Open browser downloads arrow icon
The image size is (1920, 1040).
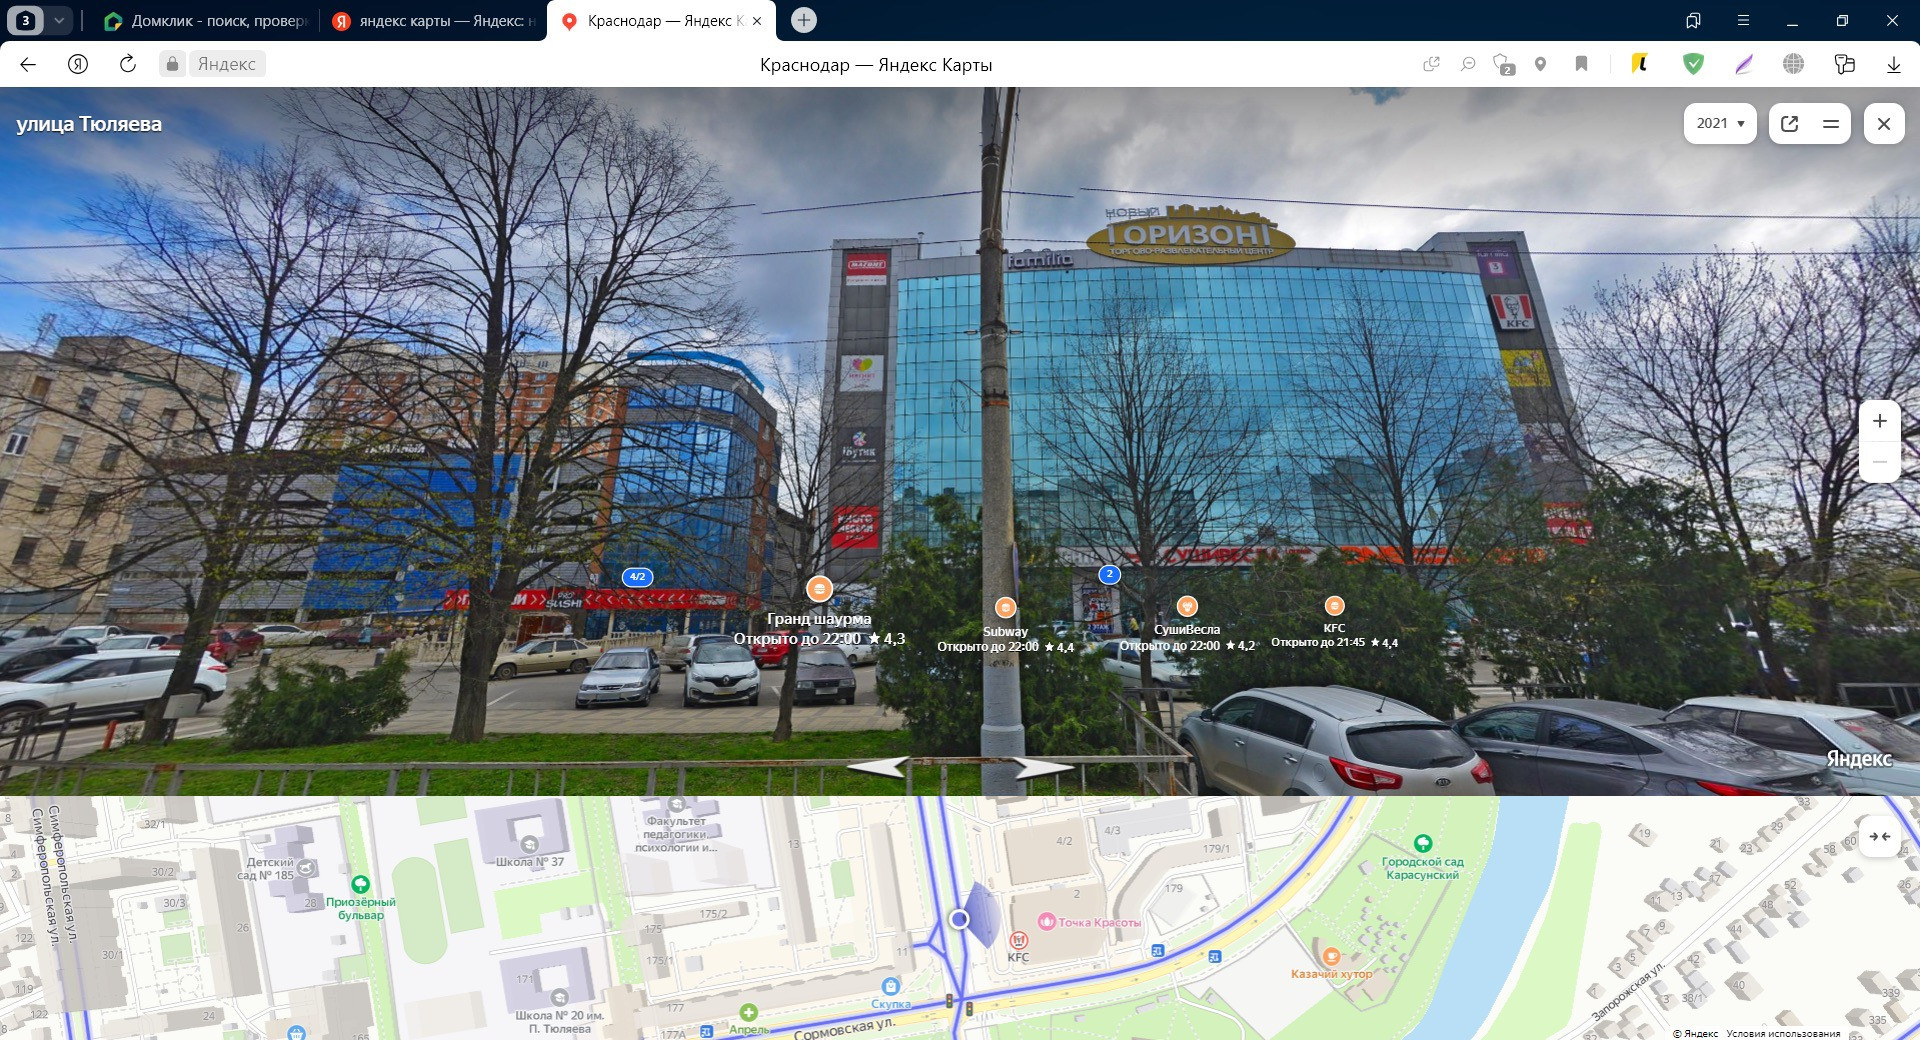[x=1893, y=64]
